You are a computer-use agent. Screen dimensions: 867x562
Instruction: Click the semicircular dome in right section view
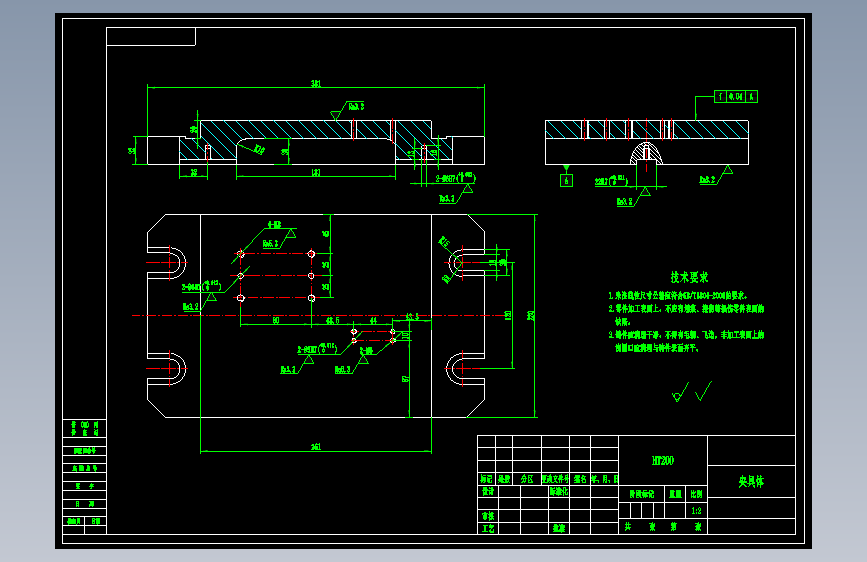[x=646, y=153]
